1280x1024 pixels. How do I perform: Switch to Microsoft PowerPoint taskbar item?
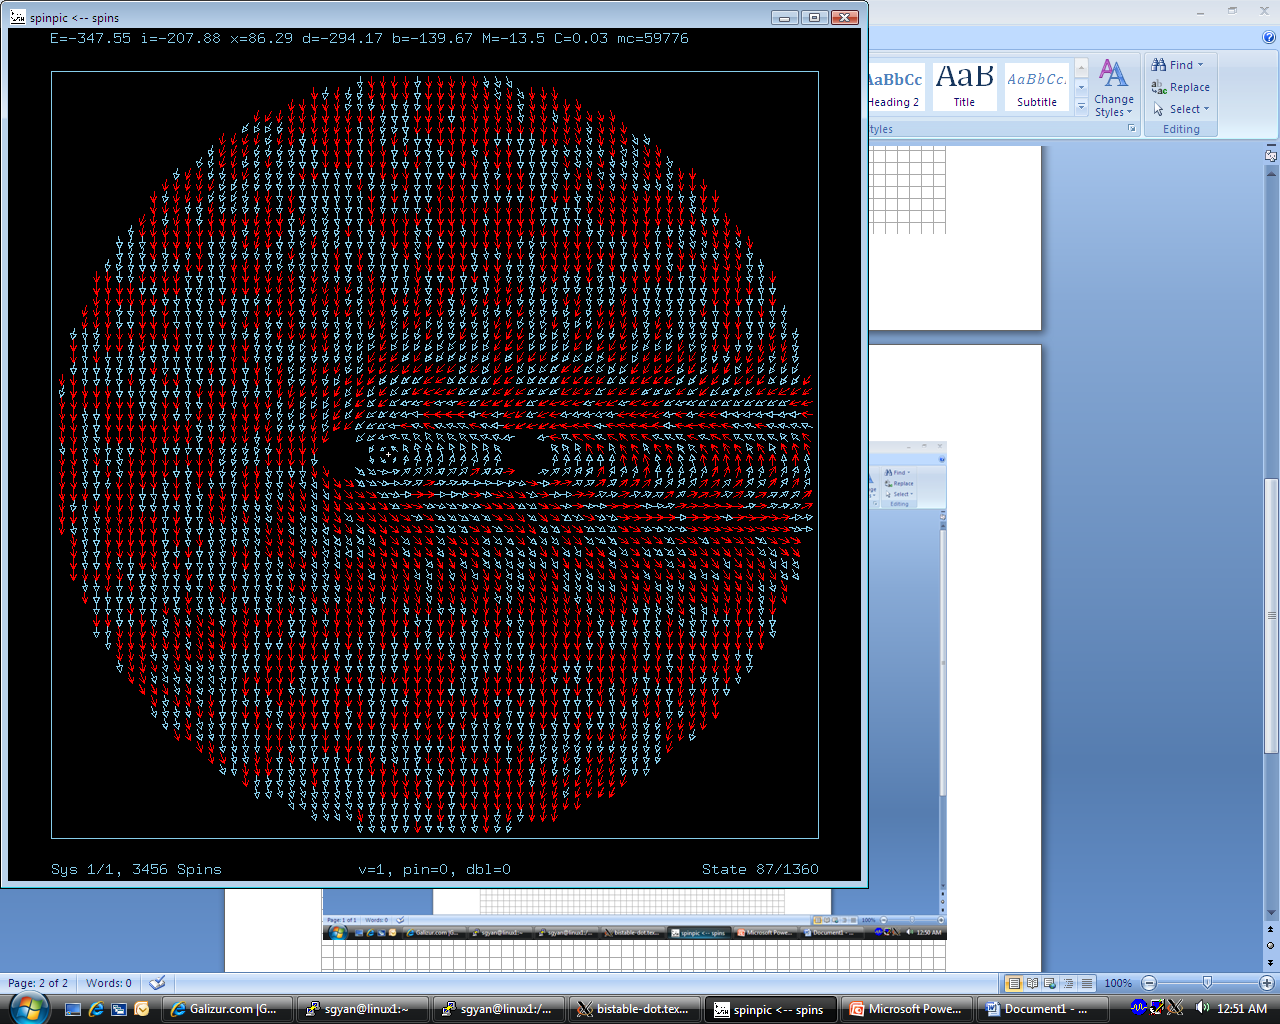[906, 1009]
